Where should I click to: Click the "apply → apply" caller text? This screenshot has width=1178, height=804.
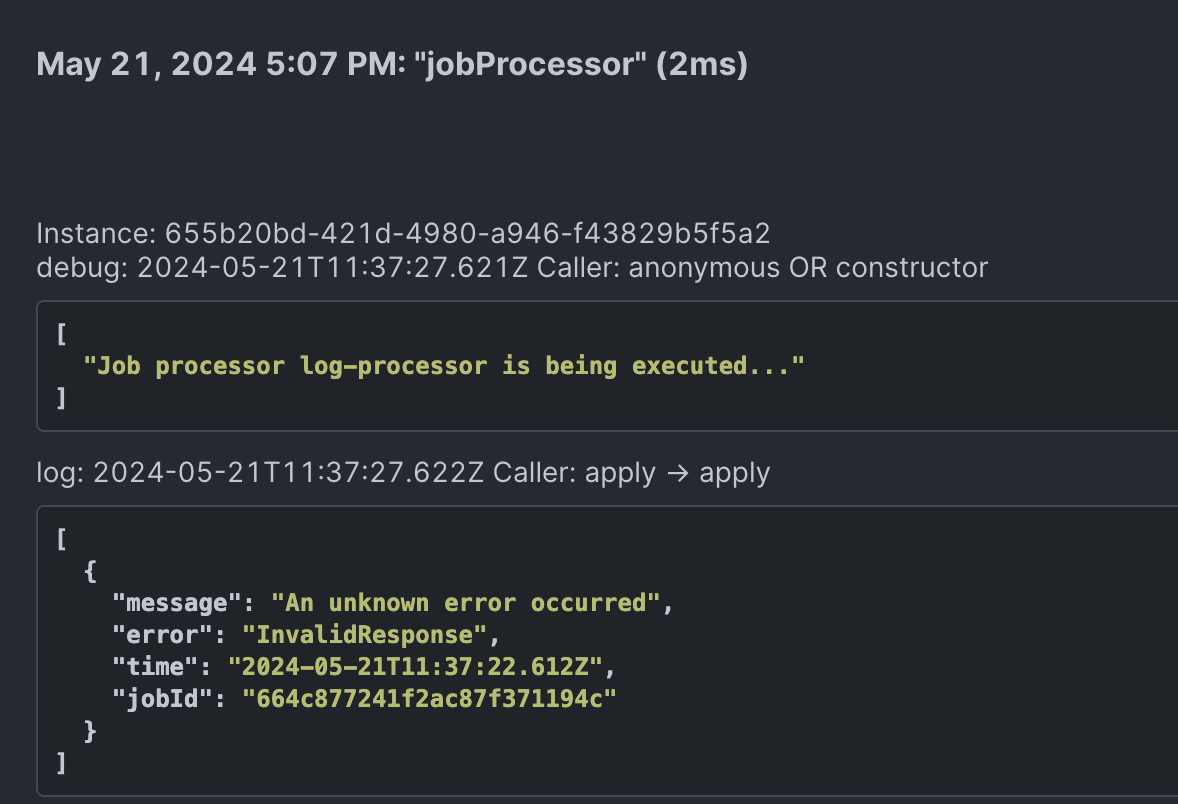coord(677,472)
